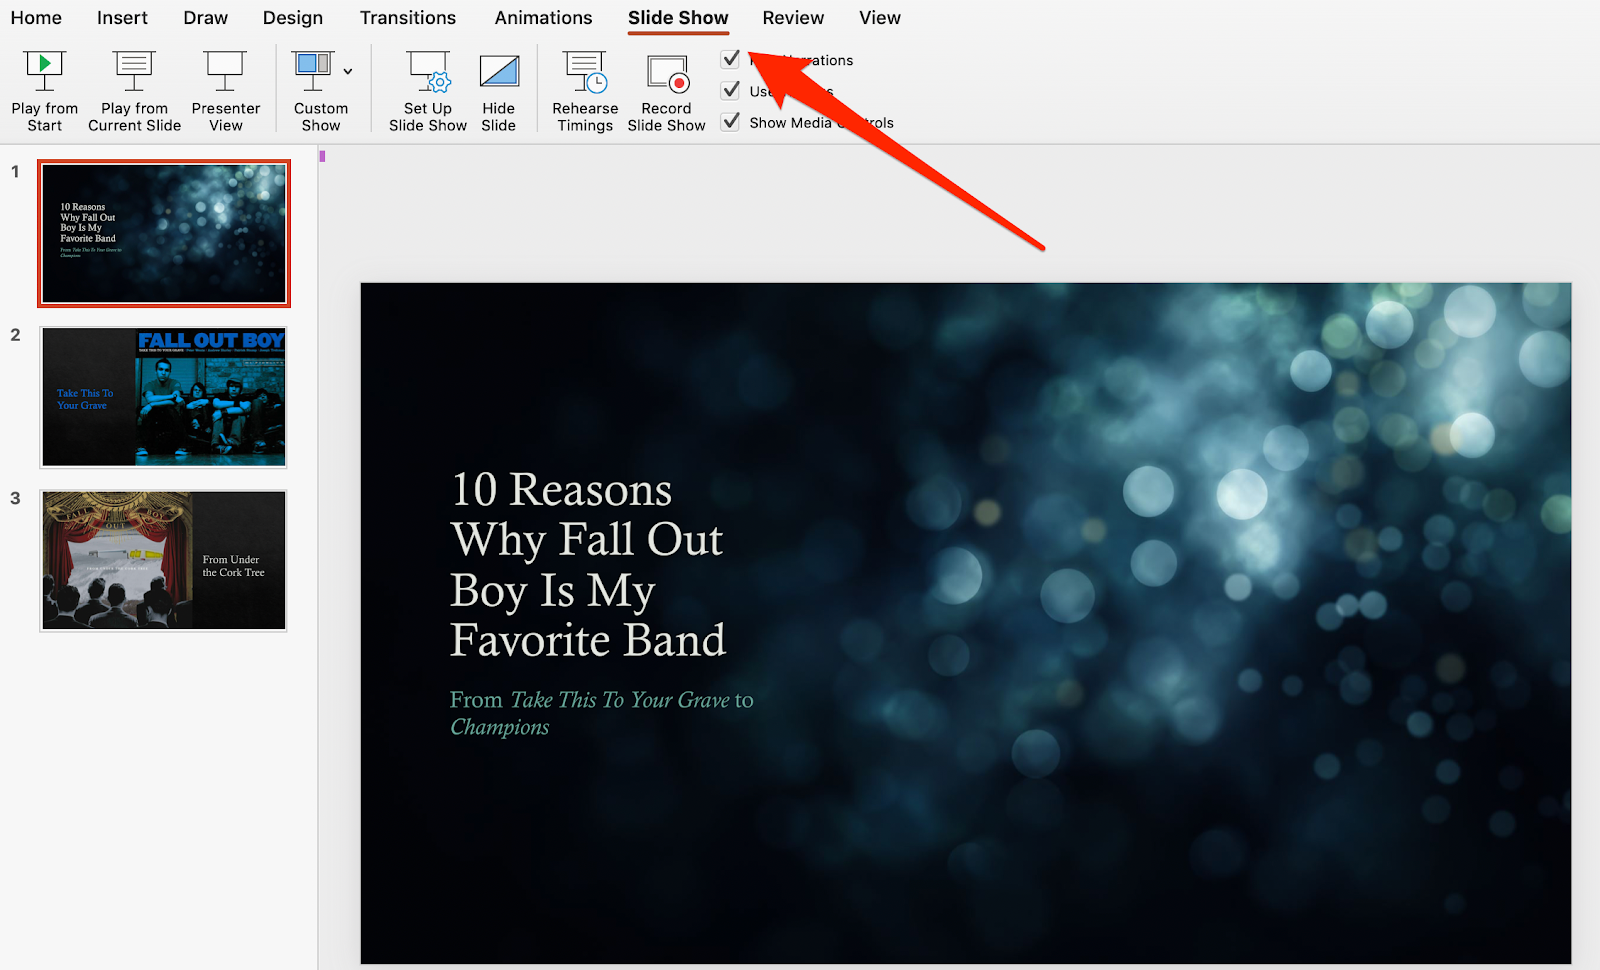The image size is (1600, 970).
Task: Open the Transitions tab
Action: click(408, 18)
